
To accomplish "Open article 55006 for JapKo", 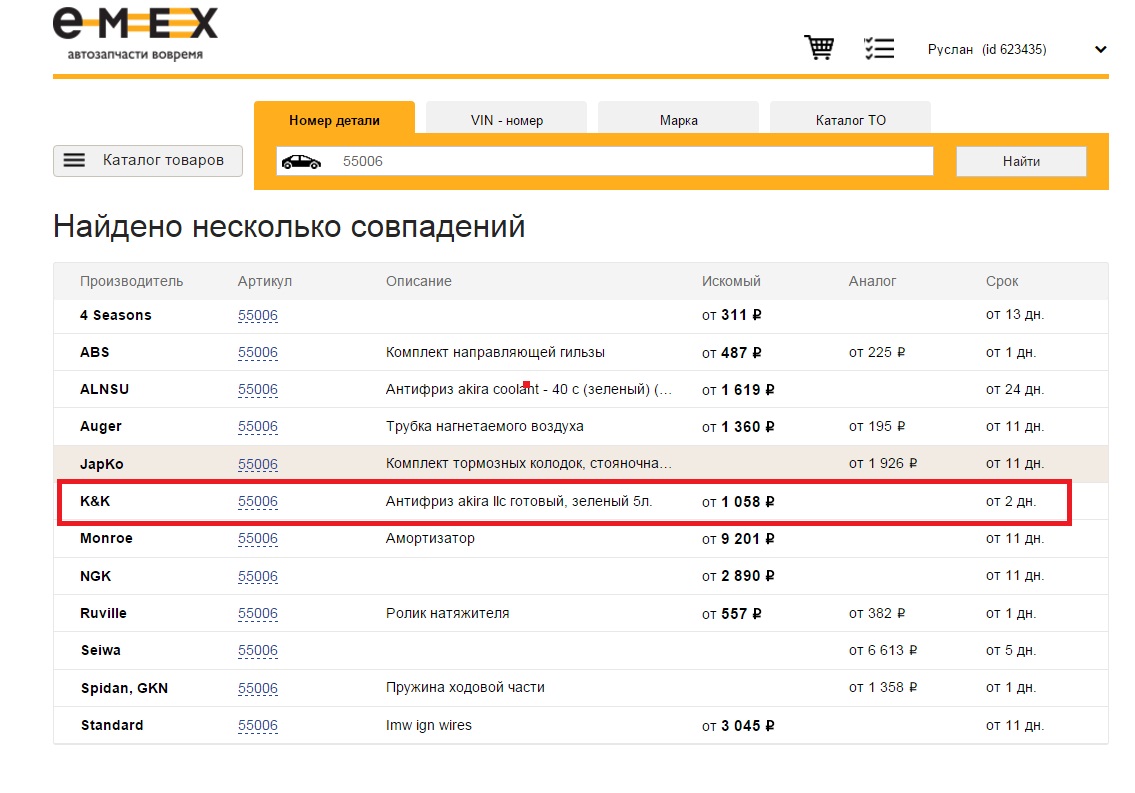I will coord(258,464).
